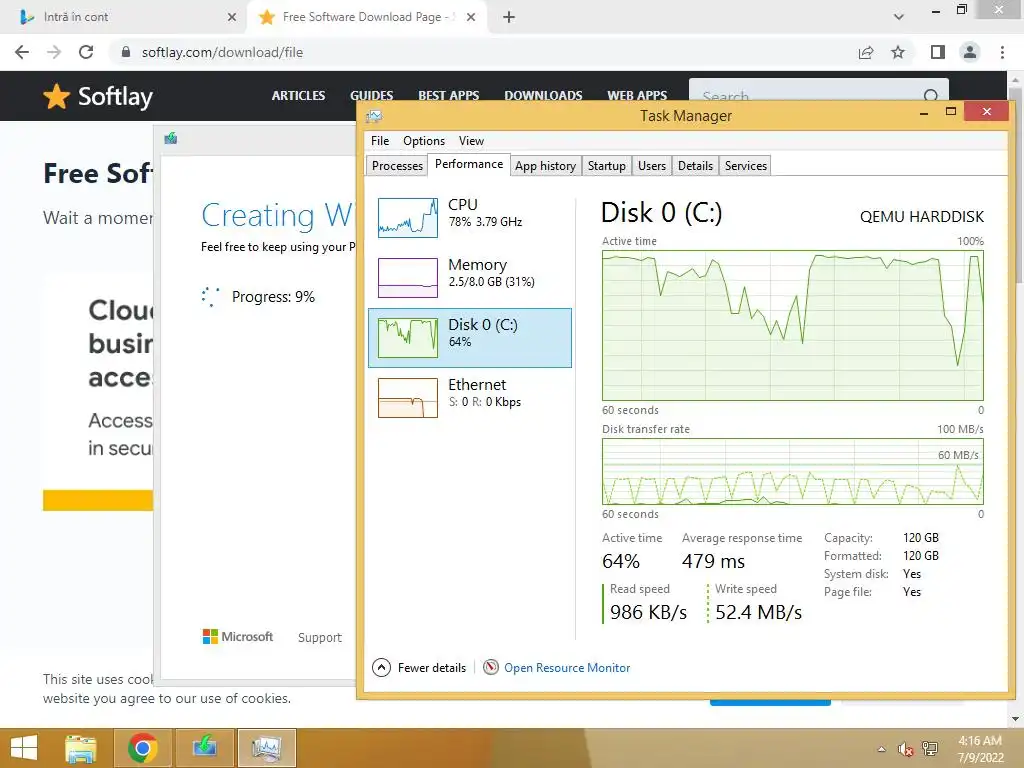Select the CPU performance graph thumbnail

pyautogui.click(x=408, y=217)
